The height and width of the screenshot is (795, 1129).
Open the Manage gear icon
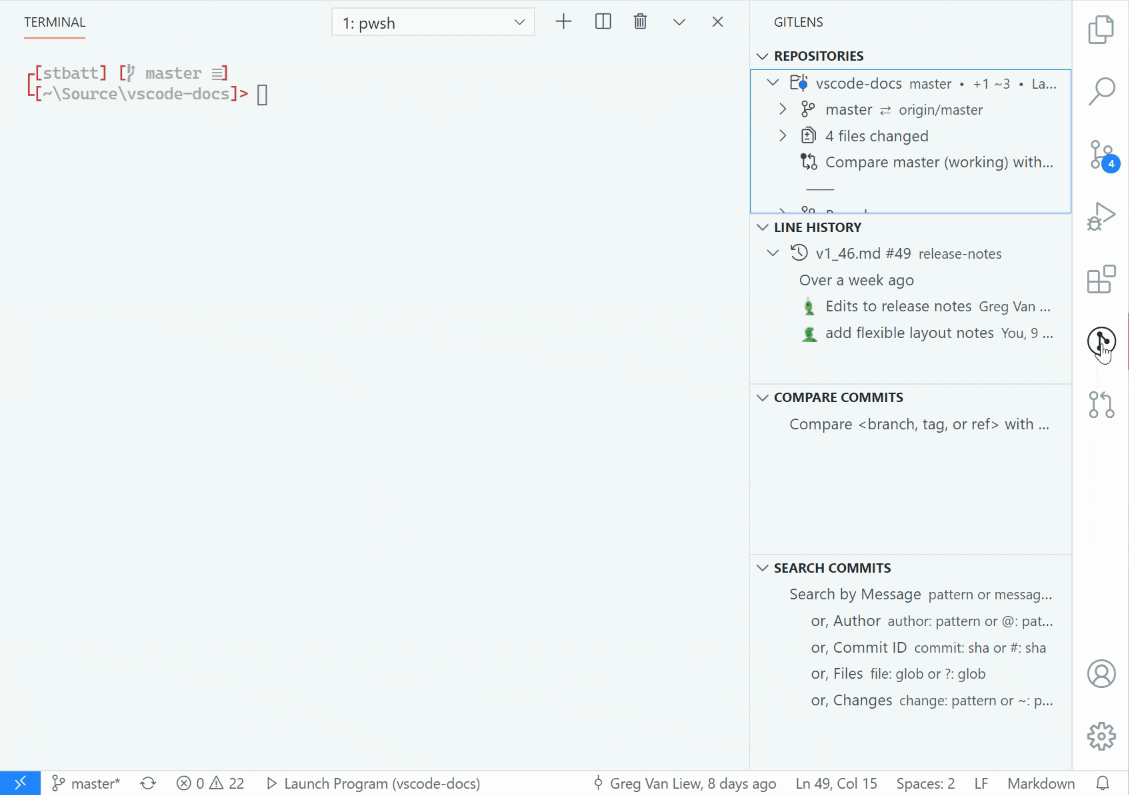1101,736
